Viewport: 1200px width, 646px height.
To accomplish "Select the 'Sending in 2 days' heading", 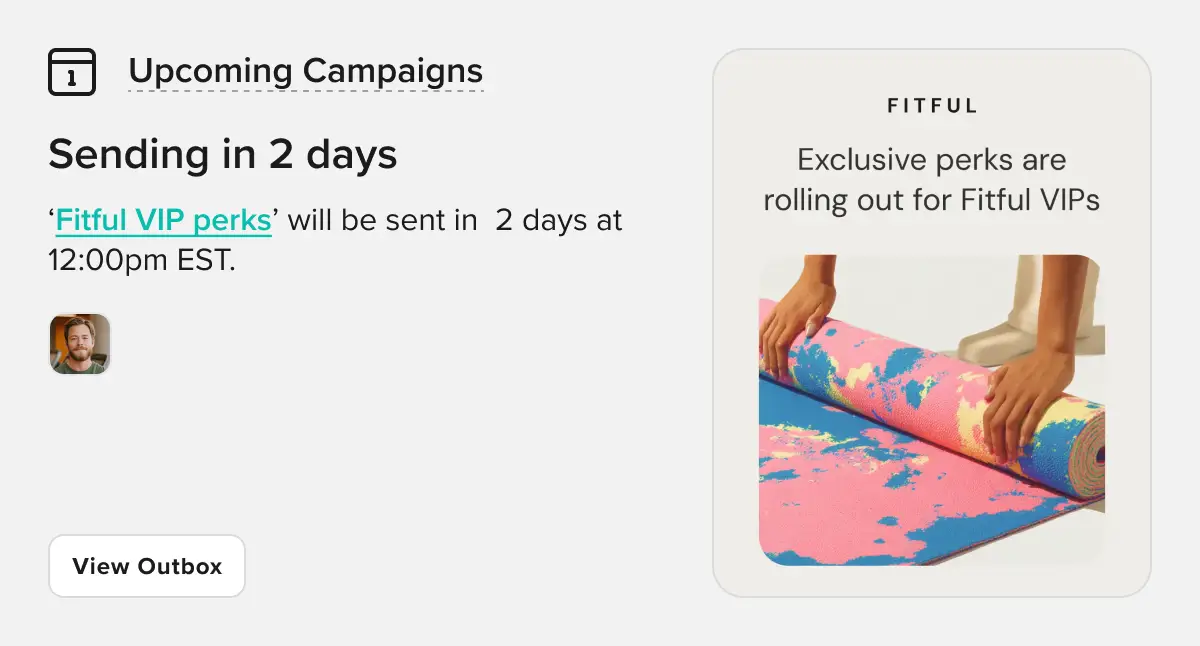I will (223, 154).
